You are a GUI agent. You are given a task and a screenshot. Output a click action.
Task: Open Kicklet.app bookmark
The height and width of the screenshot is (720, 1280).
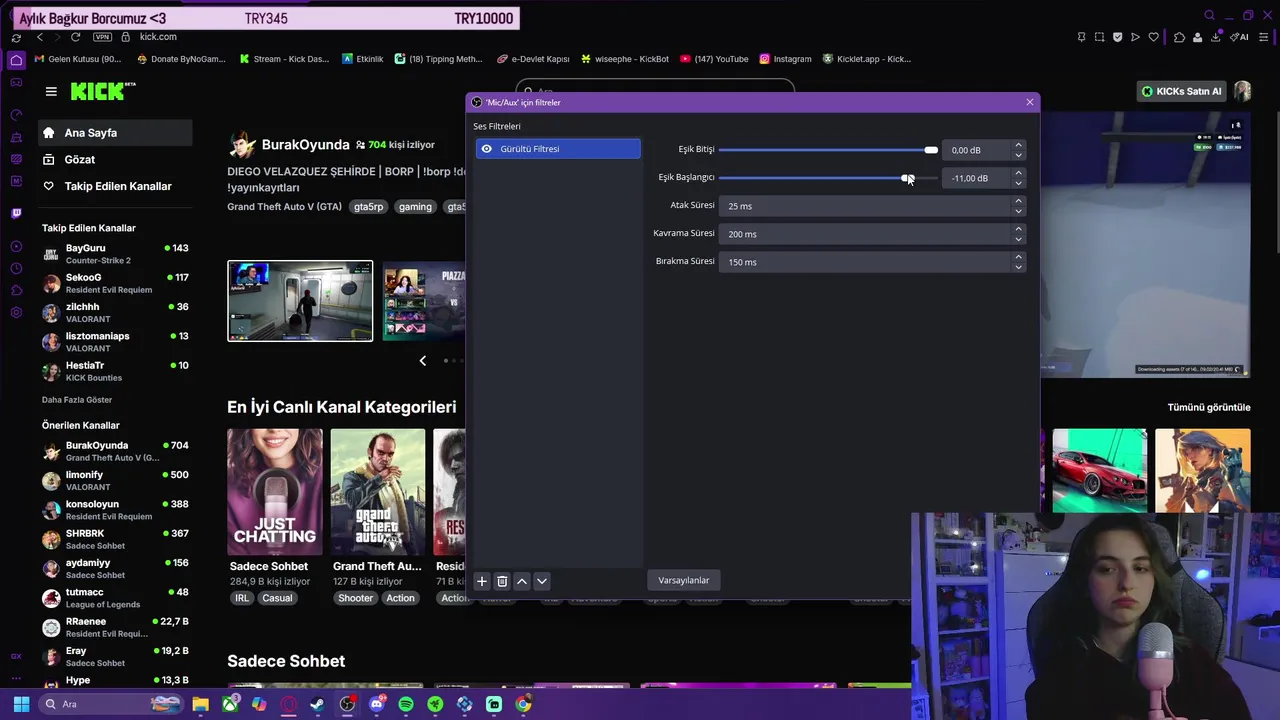tap(867, 59)
